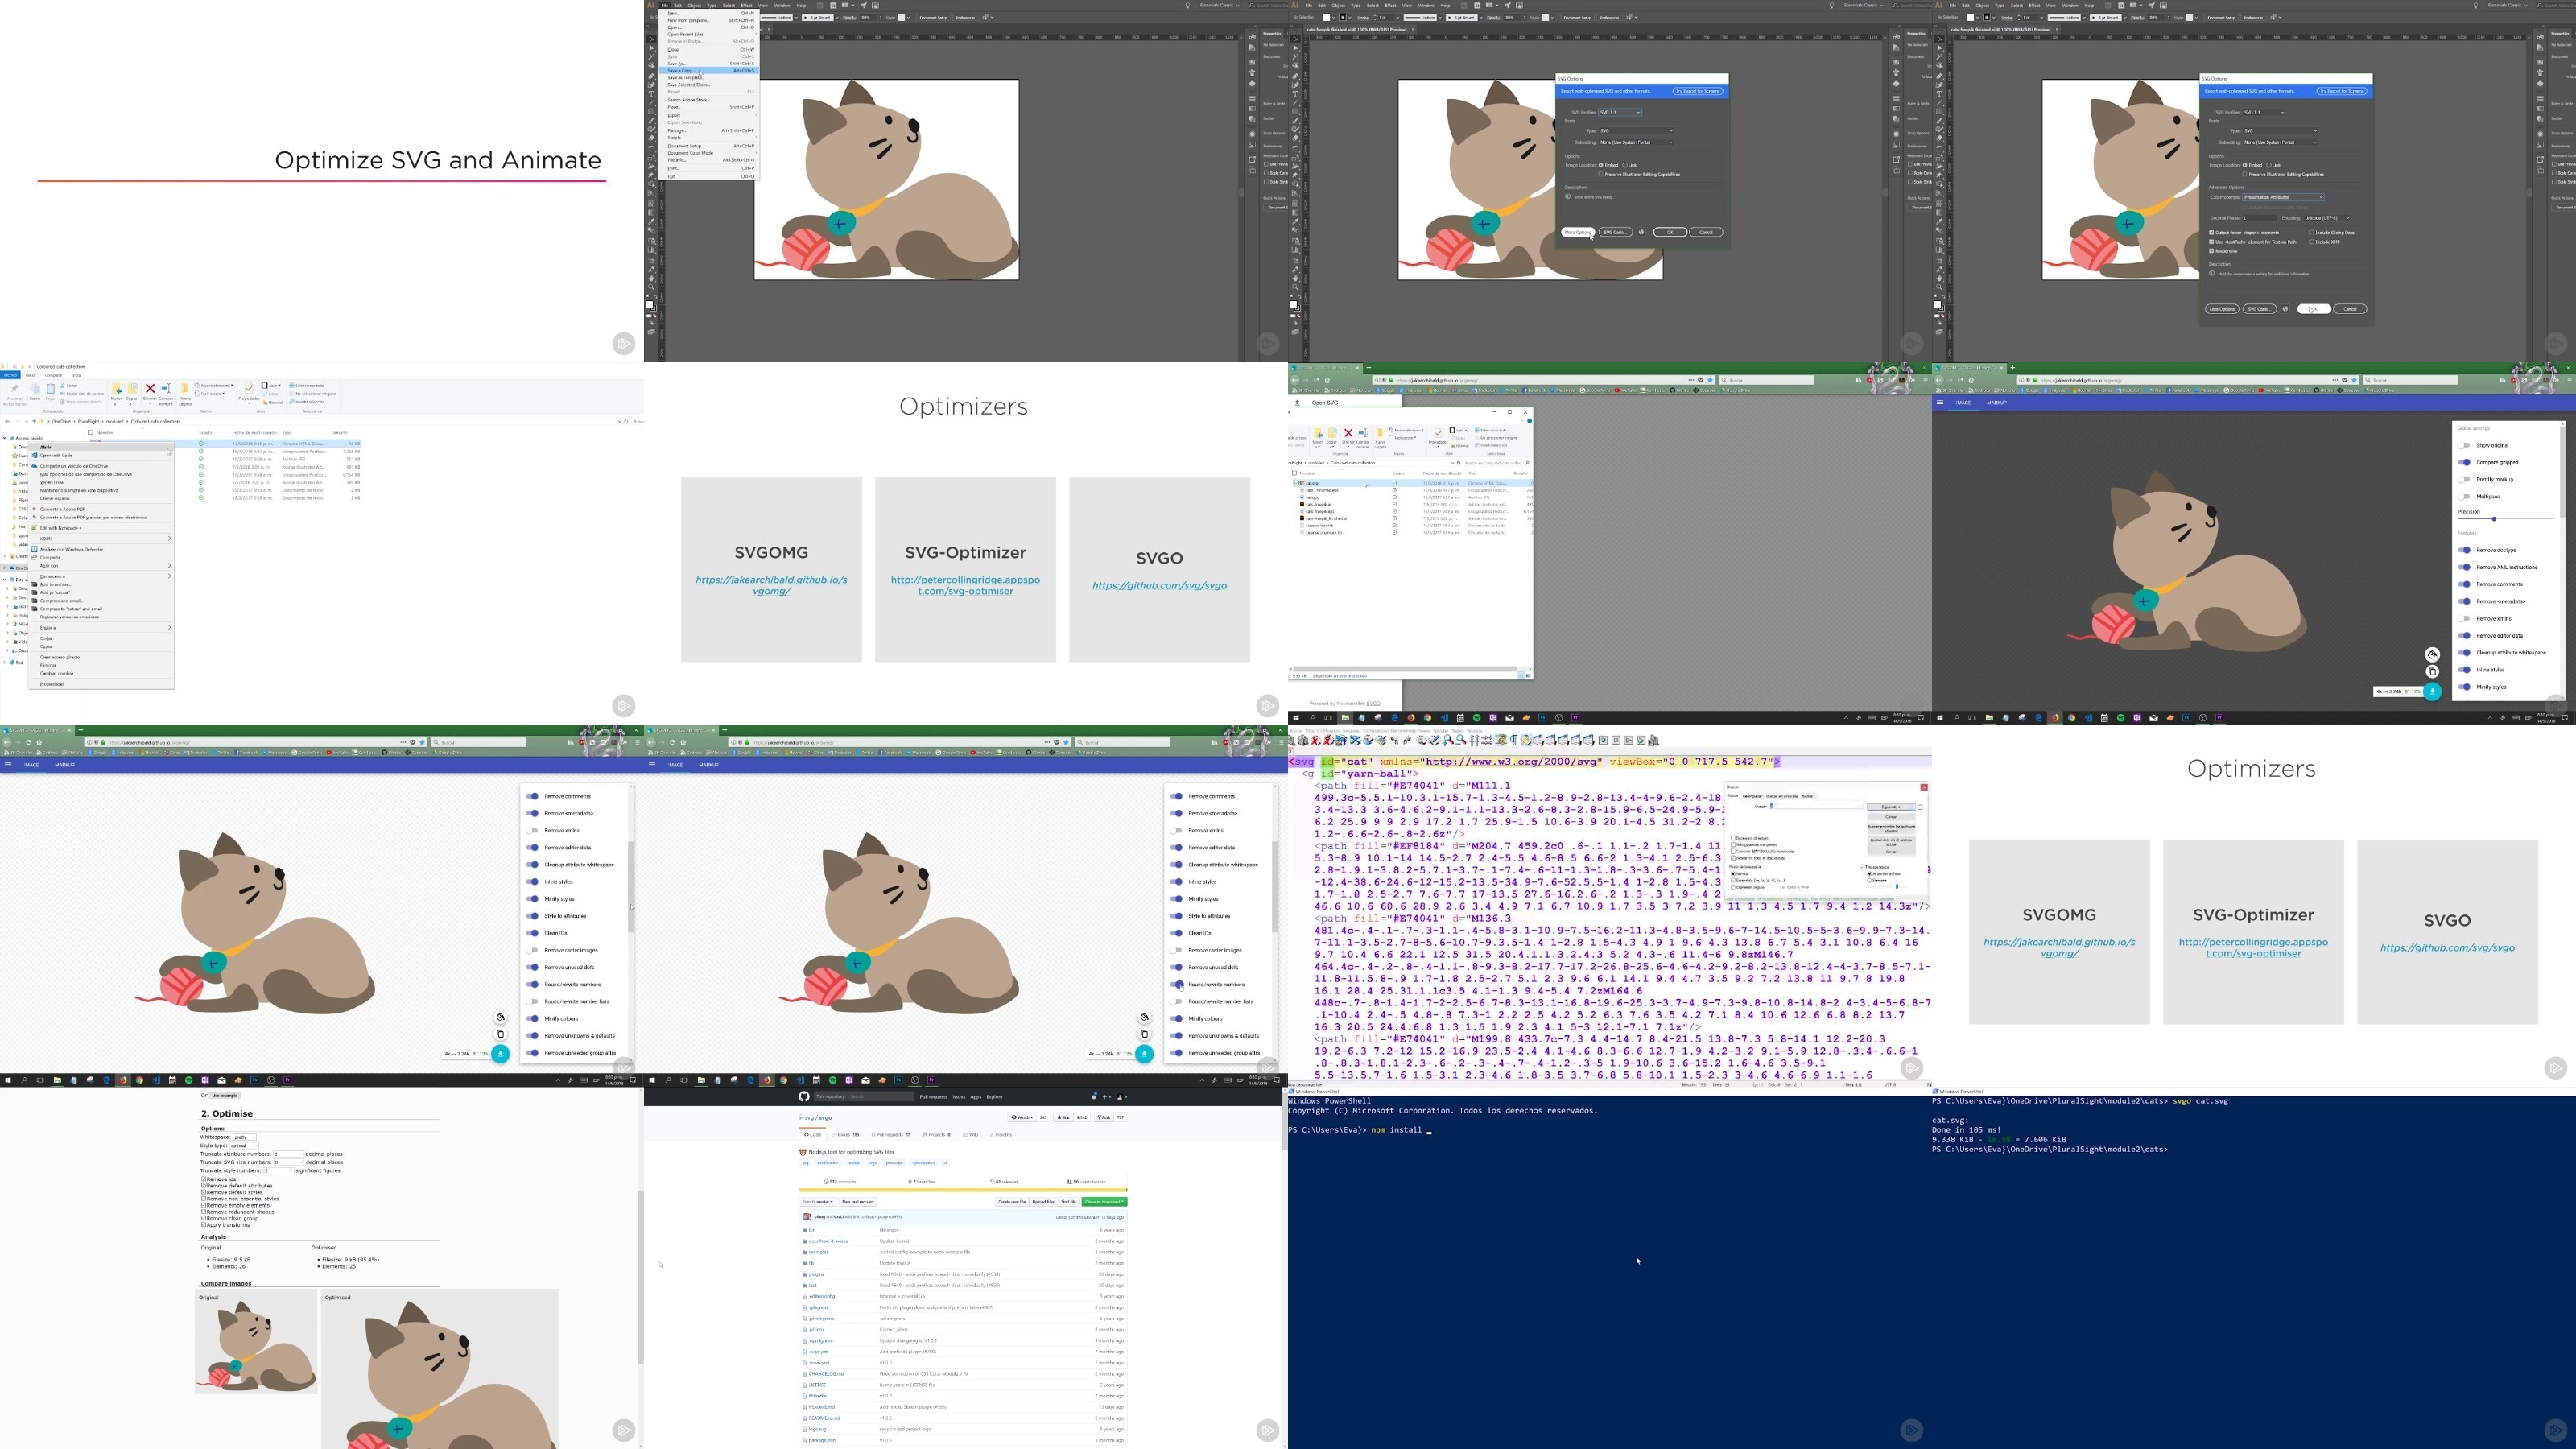Turn off the Compare gzipped toggle
Screen dimensions: 2576x1449
coord(2465,462)
